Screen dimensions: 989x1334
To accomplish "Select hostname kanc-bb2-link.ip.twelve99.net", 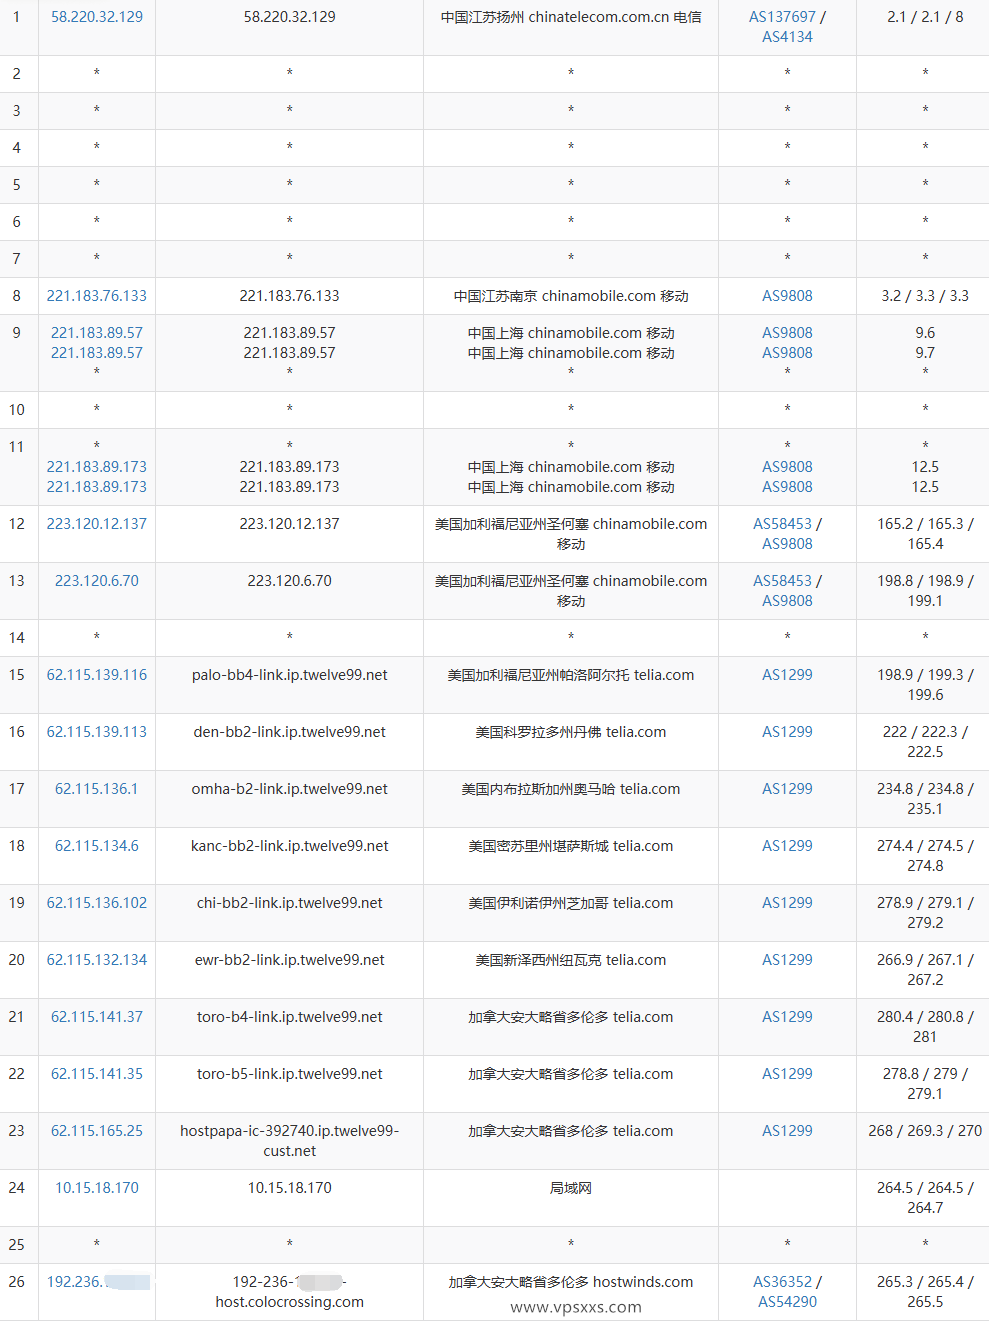I will tap(290, 846).
